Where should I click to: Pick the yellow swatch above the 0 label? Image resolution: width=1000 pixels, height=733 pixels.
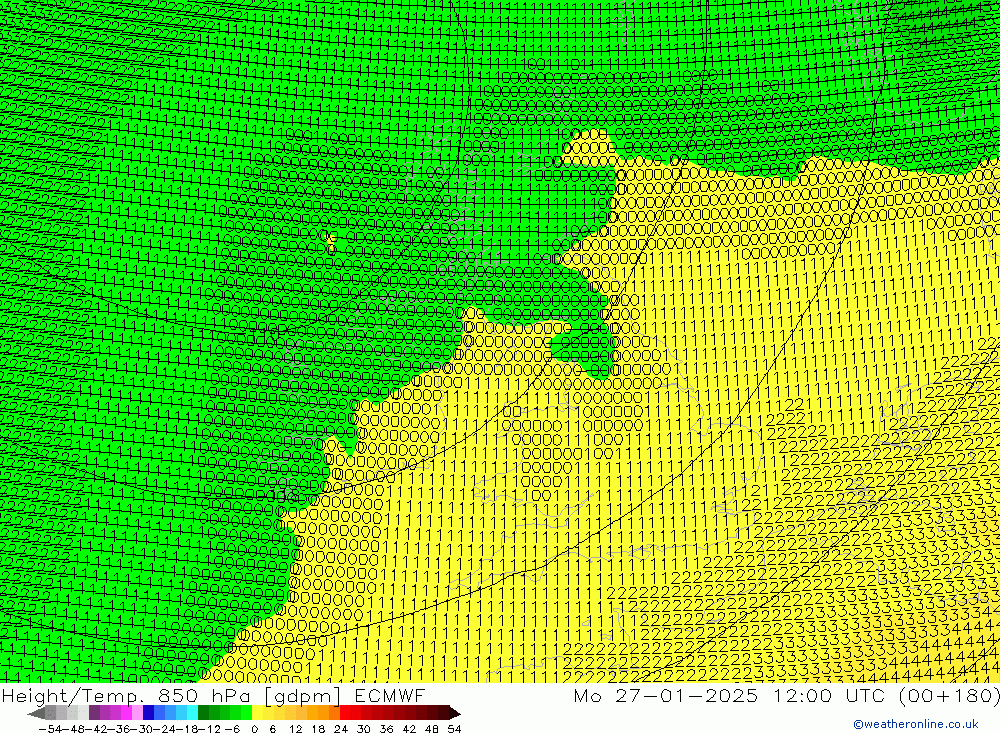pyautogui.click(x=257, y=713)
